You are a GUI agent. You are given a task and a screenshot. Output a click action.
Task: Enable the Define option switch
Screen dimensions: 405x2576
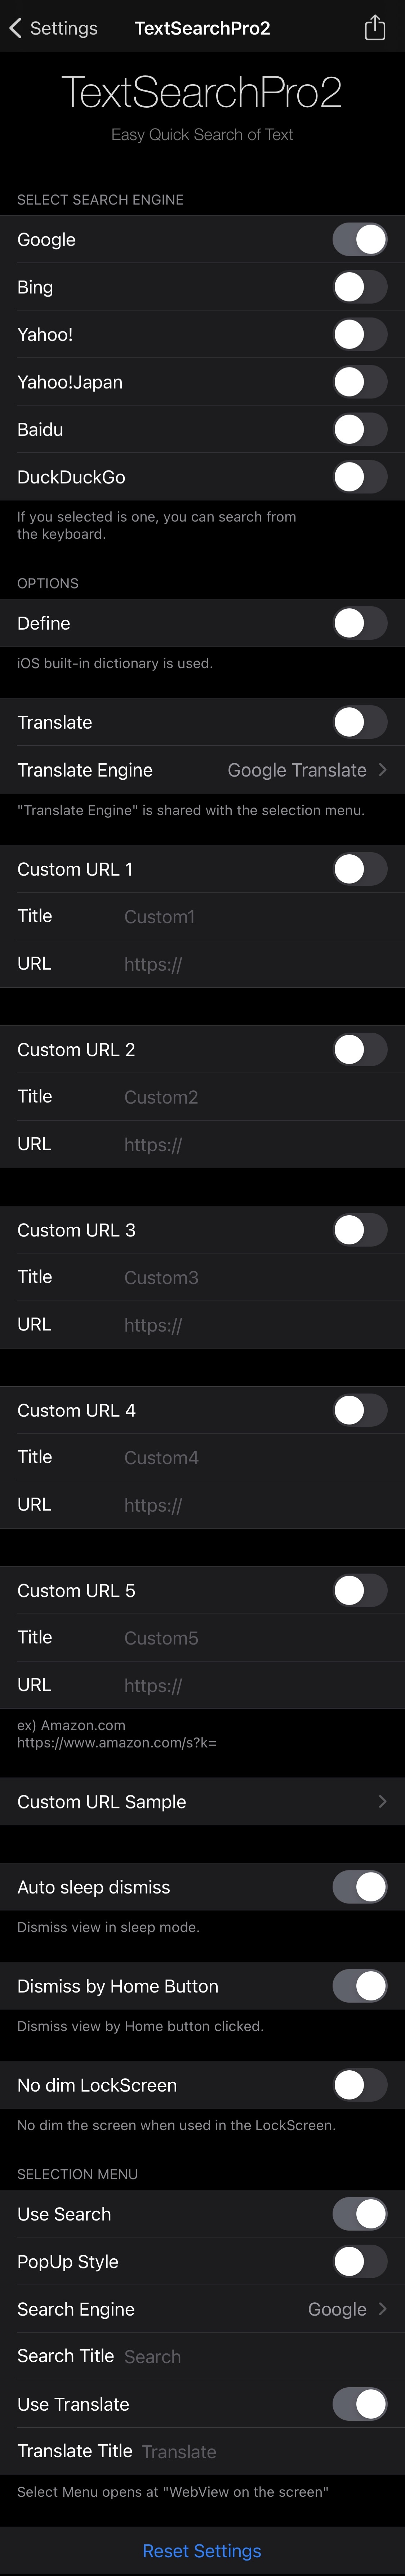(360, 623)
